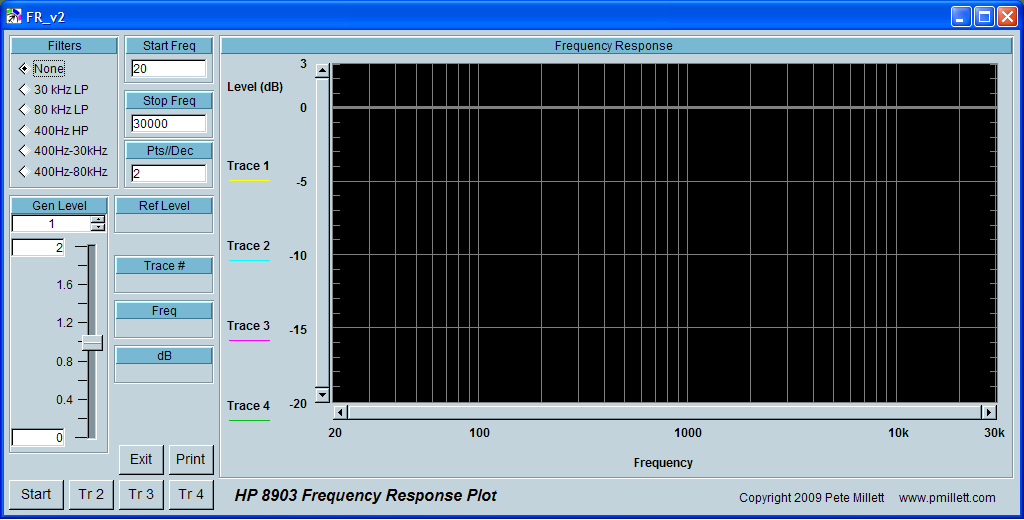Decrement Gen Level with the down arrow

click(97, 228)
